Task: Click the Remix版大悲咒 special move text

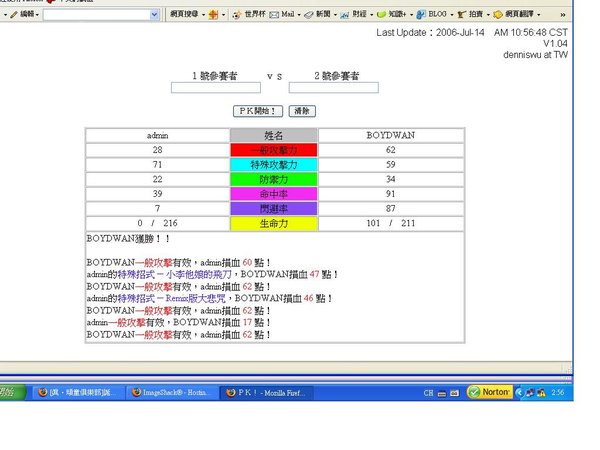Action: 196,298
